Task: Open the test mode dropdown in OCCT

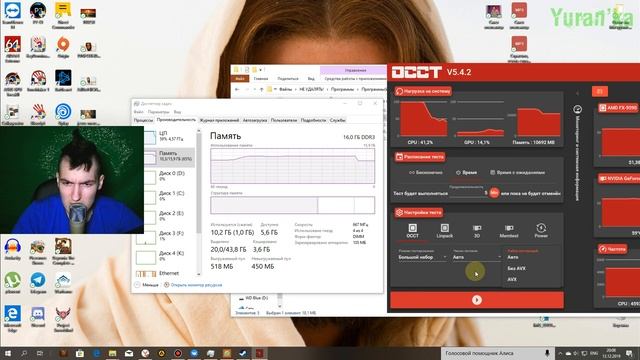Action: 422,257
